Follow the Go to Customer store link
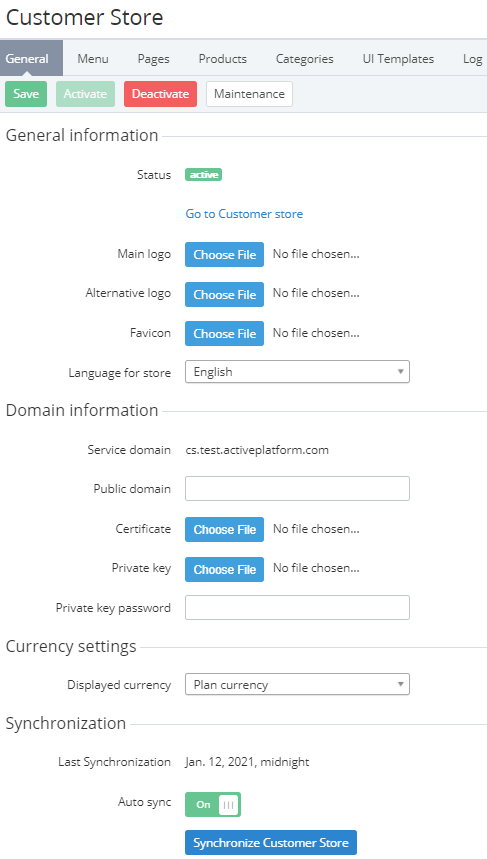Viewport: 487px width, 859px height. (244, 214)
